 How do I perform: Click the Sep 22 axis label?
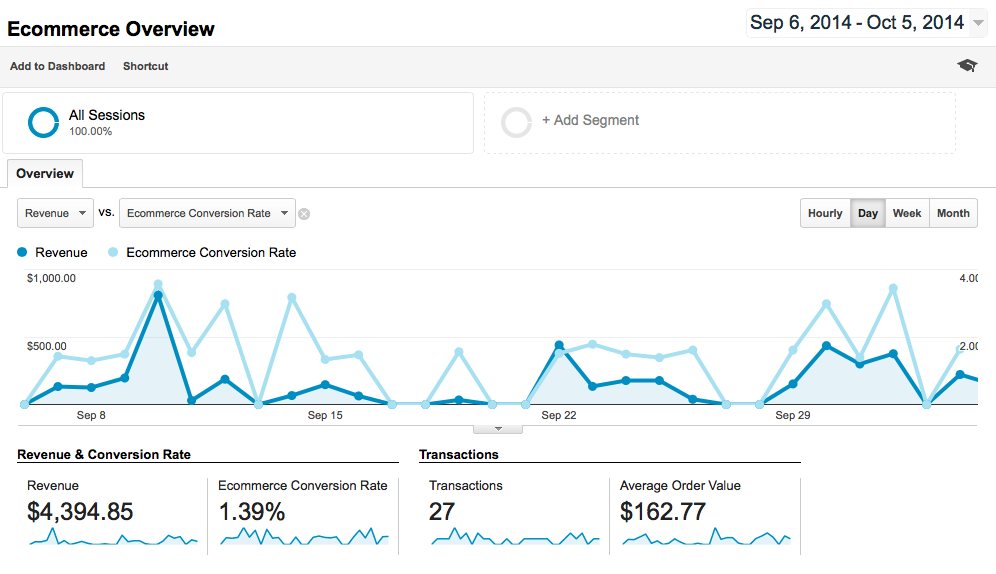pyautogui.click(x=558, y=415)
